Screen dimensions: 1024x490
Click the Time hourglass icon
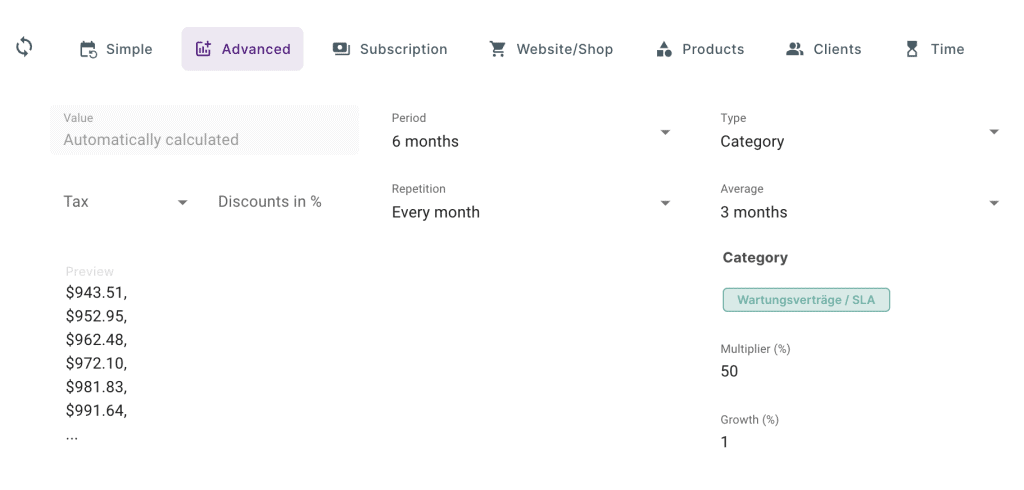[911, 49]
